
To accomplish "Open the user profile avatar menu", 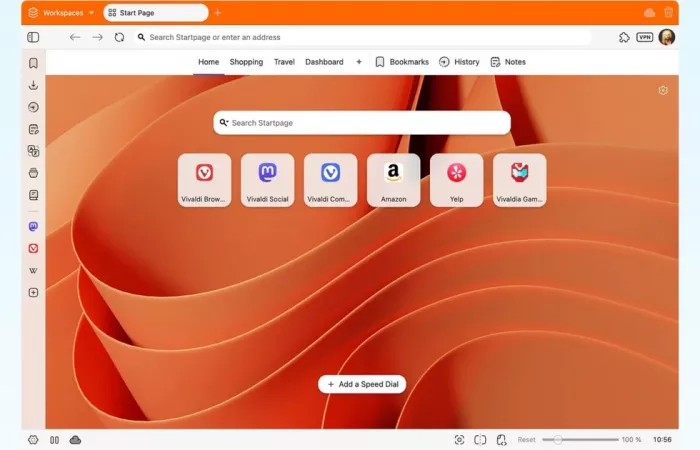I will click(x=667, y=37).
